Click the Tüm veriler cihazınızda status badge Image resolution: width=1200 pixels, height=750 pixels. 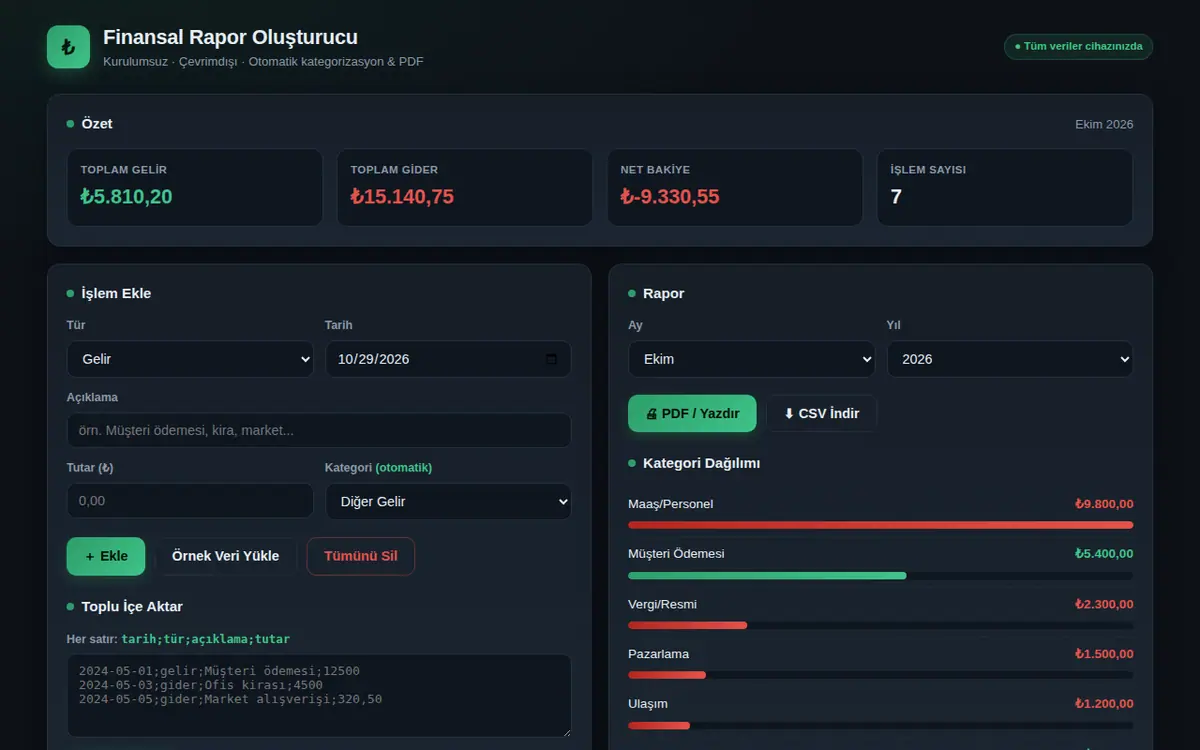click(x=1078, y=47)
